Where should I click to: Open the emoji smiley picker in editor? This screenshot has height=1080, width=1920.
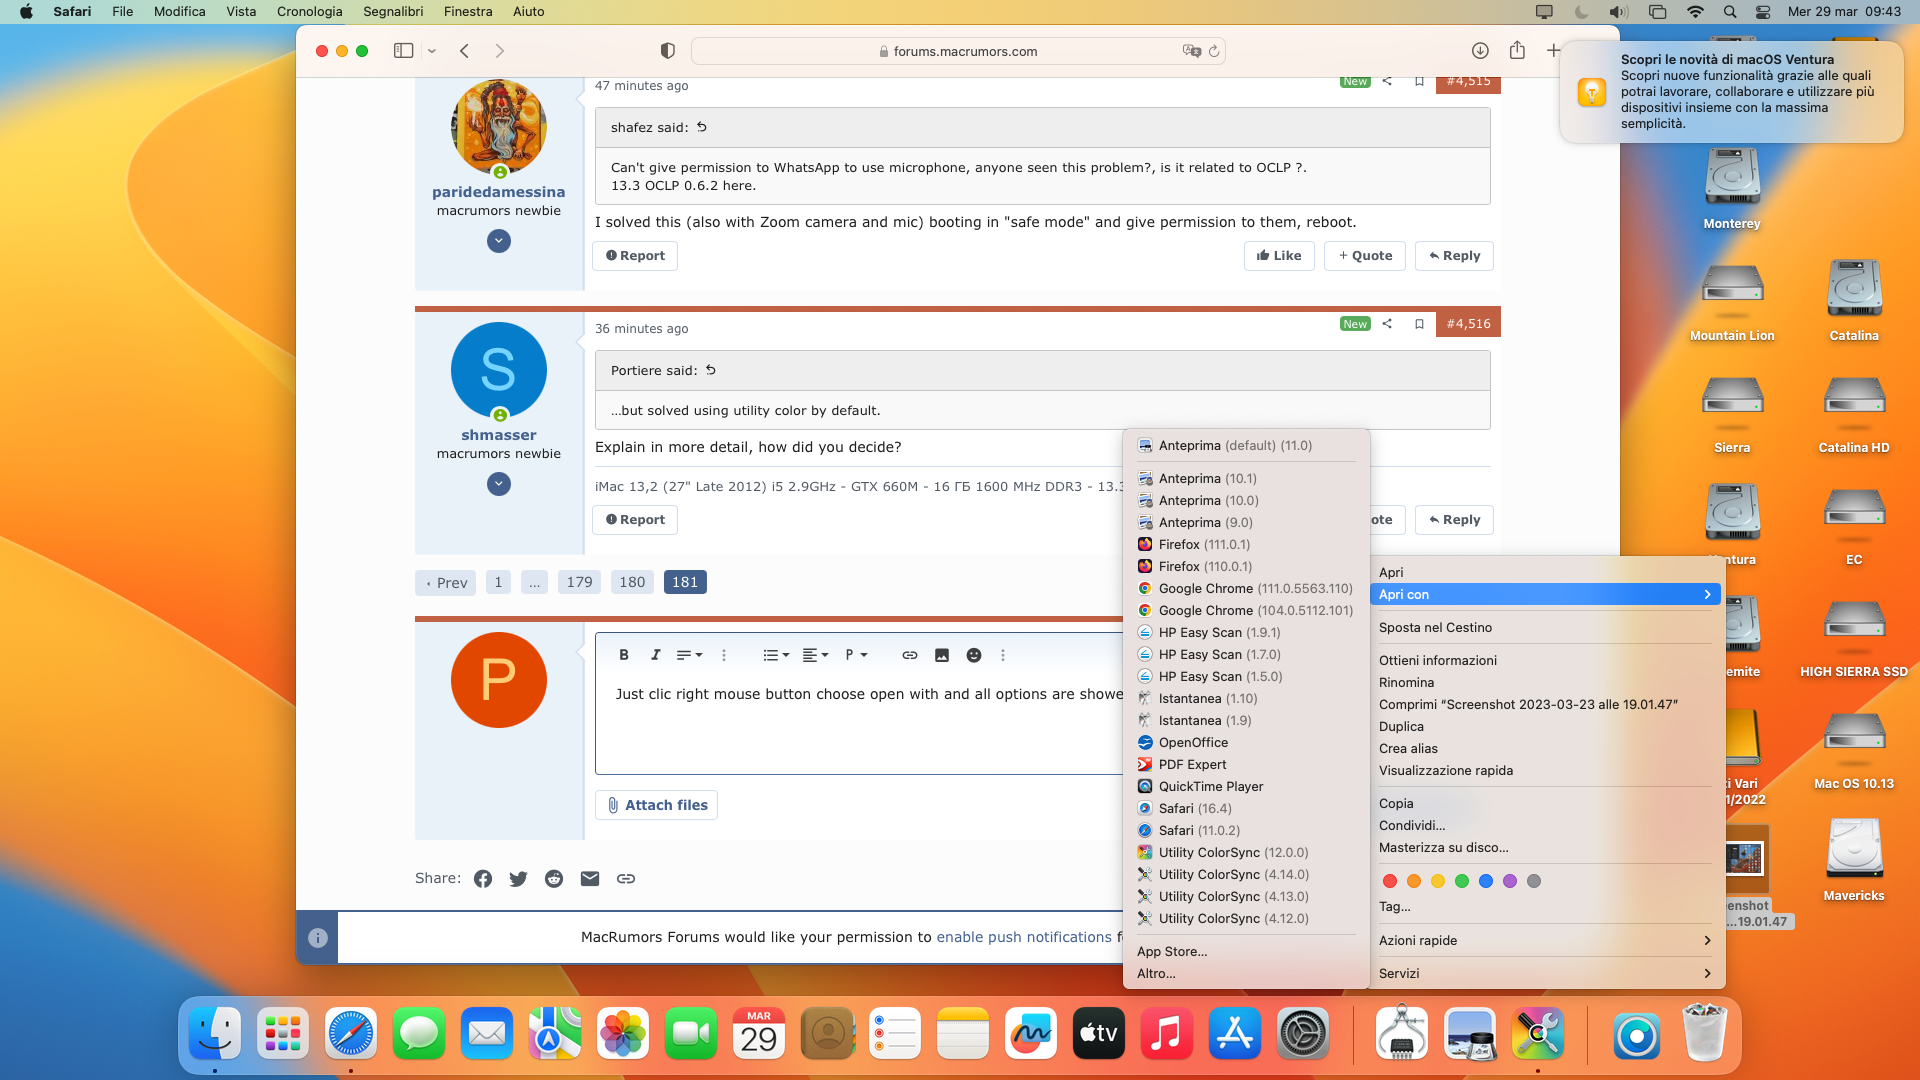[x=973, y=655]
